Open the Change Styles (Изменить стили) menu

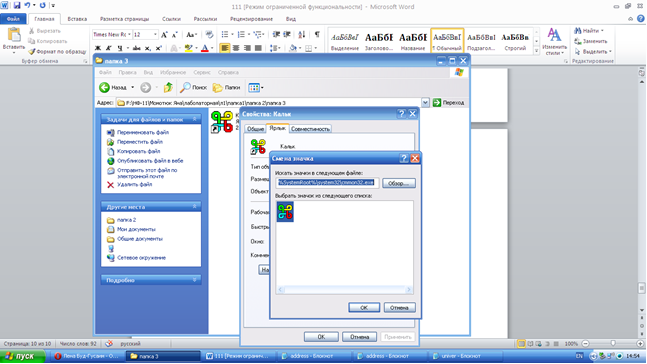[x=554, y=41]
